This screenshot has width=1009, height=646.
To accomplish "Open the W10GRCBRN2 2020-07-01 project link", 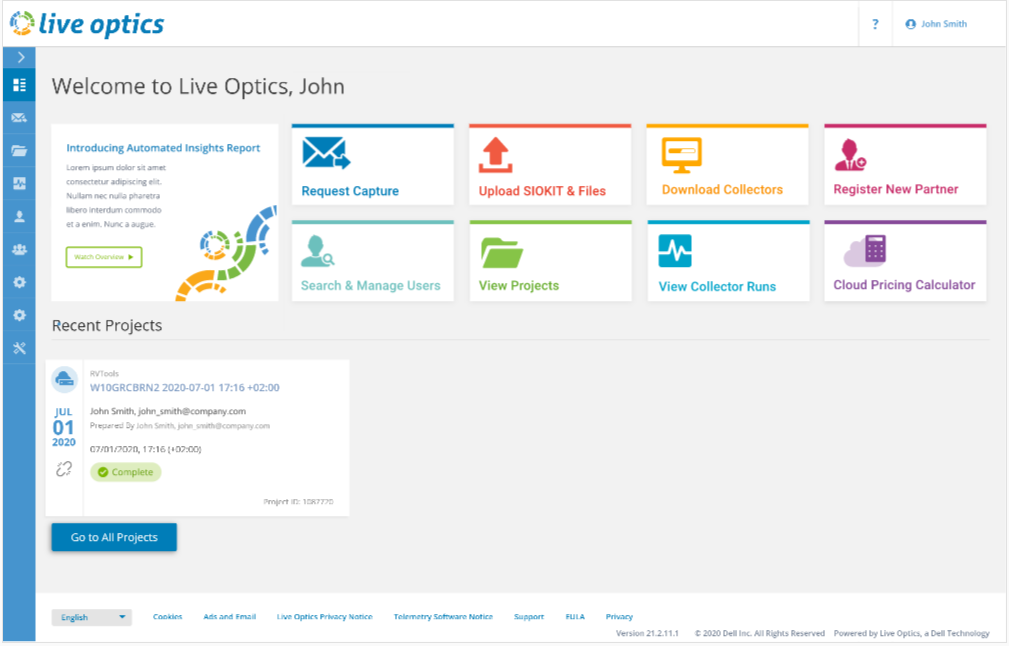I will [x=185, y=387].
